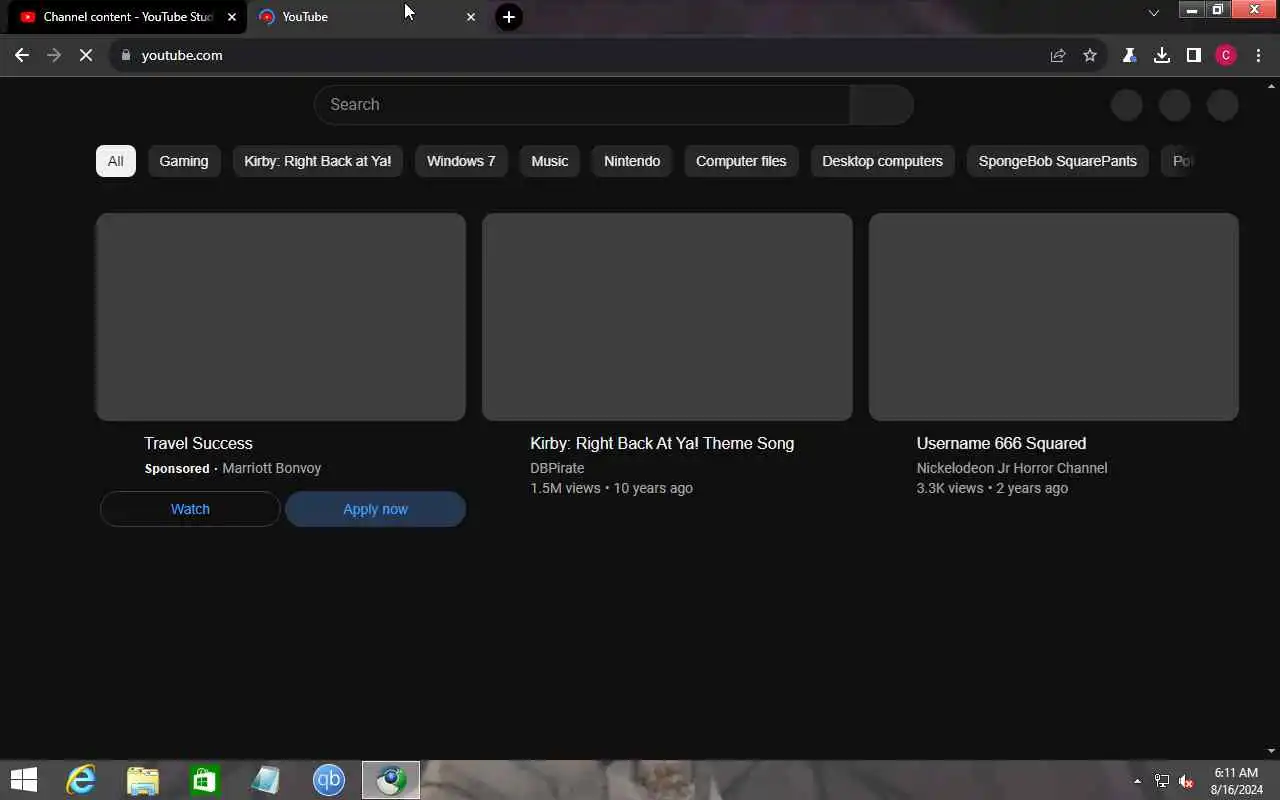Viewport: 1280px width, 800px height.
Task: Expand the tab search chevron
Action: (1153, 13)
